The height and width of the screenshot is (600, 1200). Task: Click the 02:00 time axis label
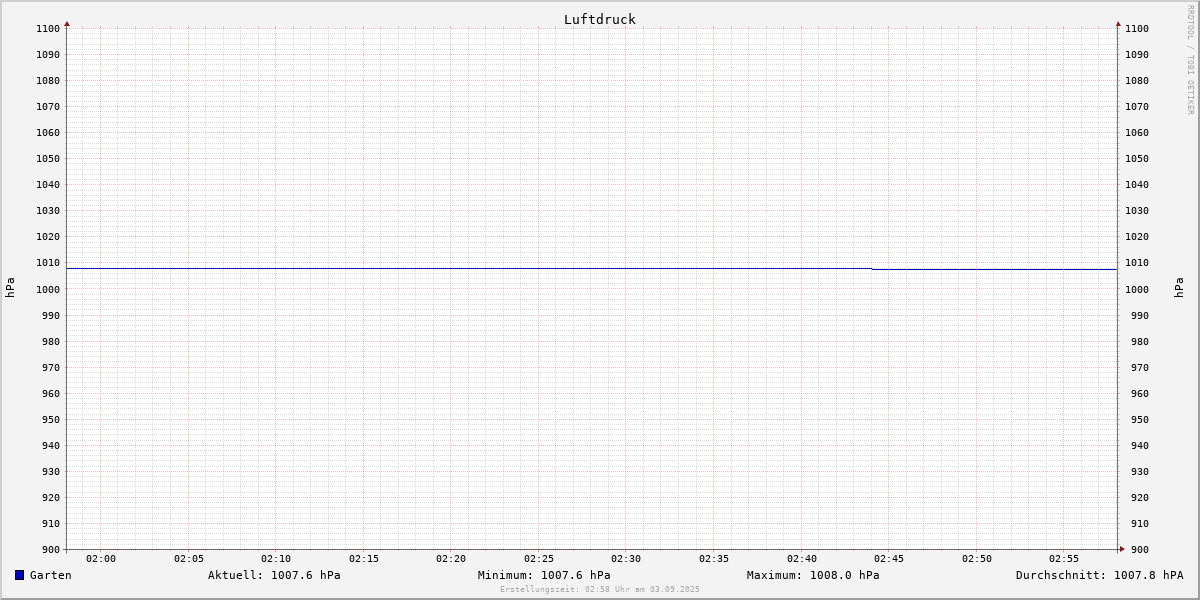click(x=101, y=559)
